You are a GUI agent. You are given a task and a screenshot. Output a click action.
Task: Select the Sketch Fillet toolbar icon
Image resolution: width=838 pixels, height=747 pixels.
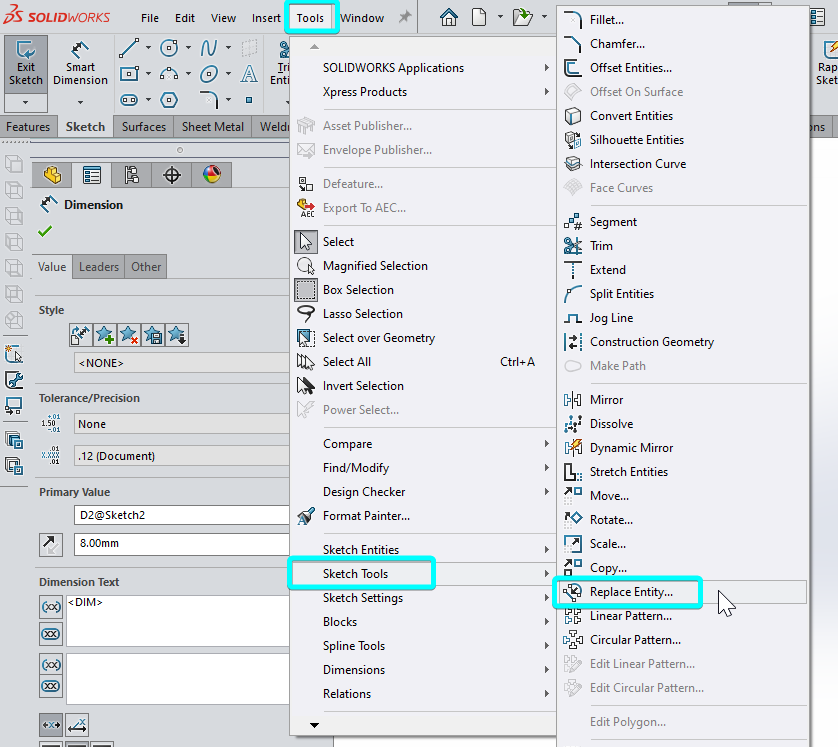click(210, 100)
